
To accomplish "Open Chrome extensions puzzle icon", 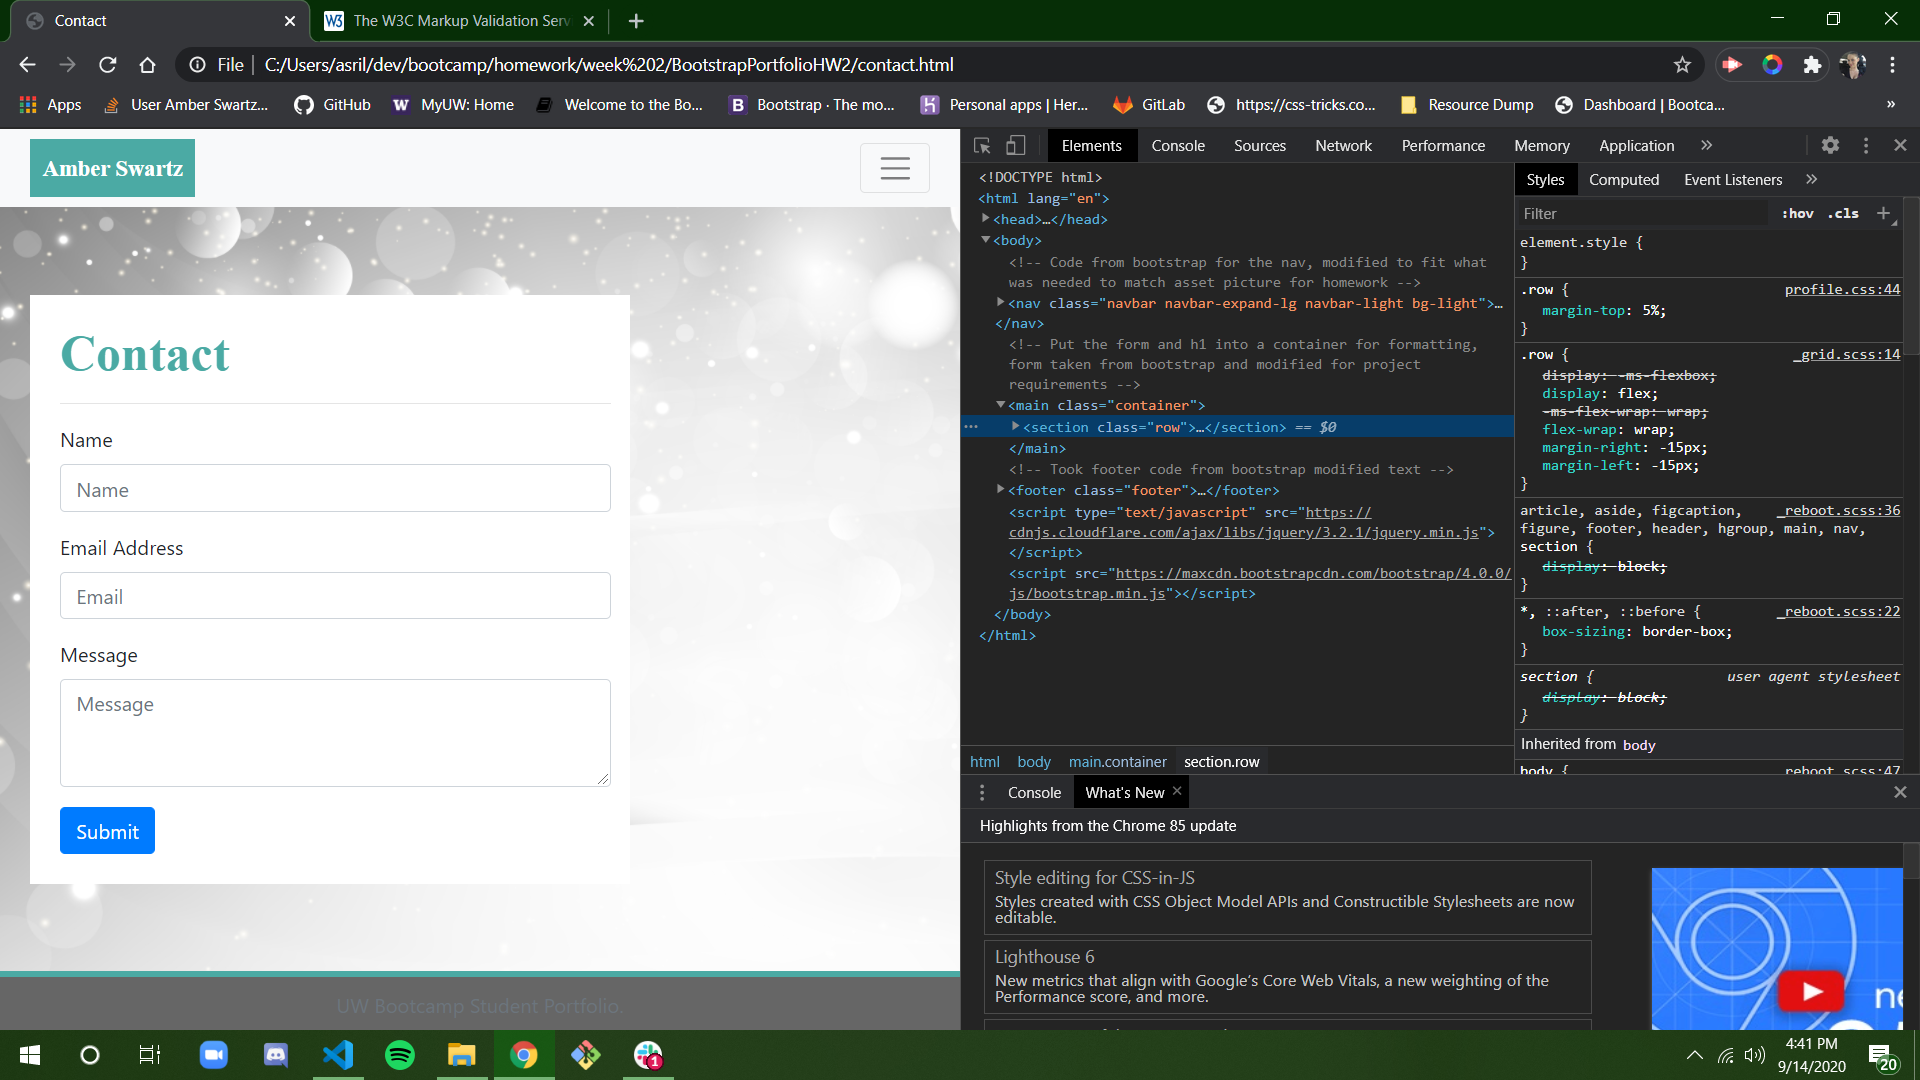I will (1812, 65).
